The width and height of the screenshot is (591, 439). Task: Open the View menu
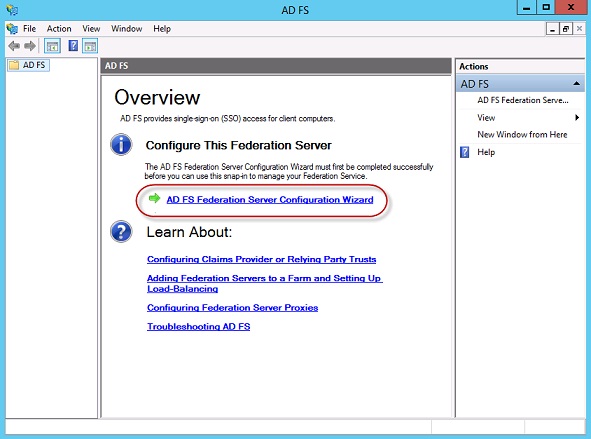91,29
